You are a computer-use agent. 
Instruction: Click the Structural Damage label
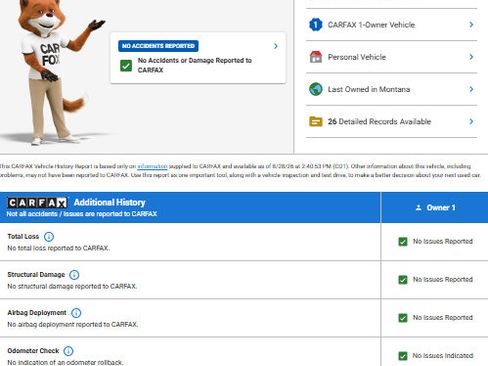[36, 274]
